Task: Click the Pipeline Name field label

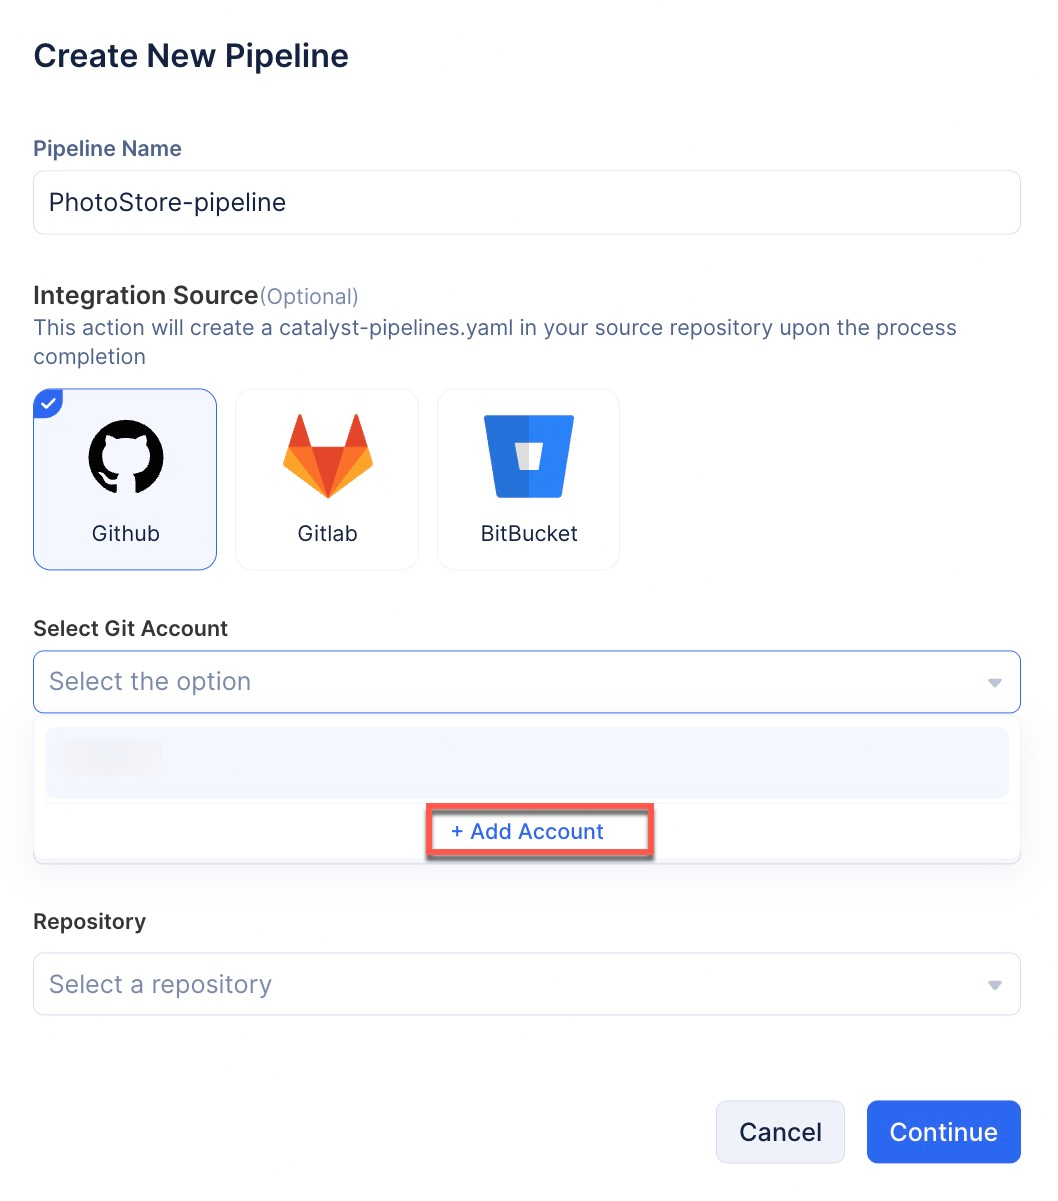Action: [x=107, y=149]
